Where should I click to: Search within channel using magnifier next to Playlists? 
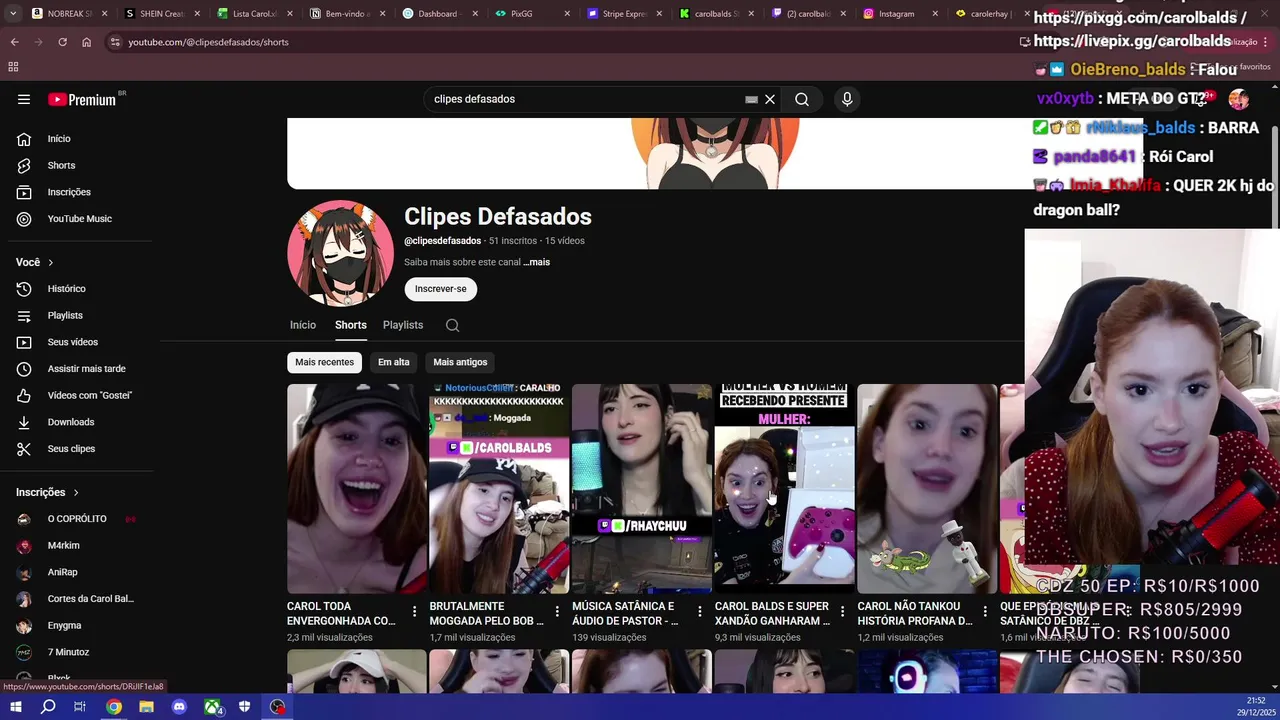click(452, 325)
